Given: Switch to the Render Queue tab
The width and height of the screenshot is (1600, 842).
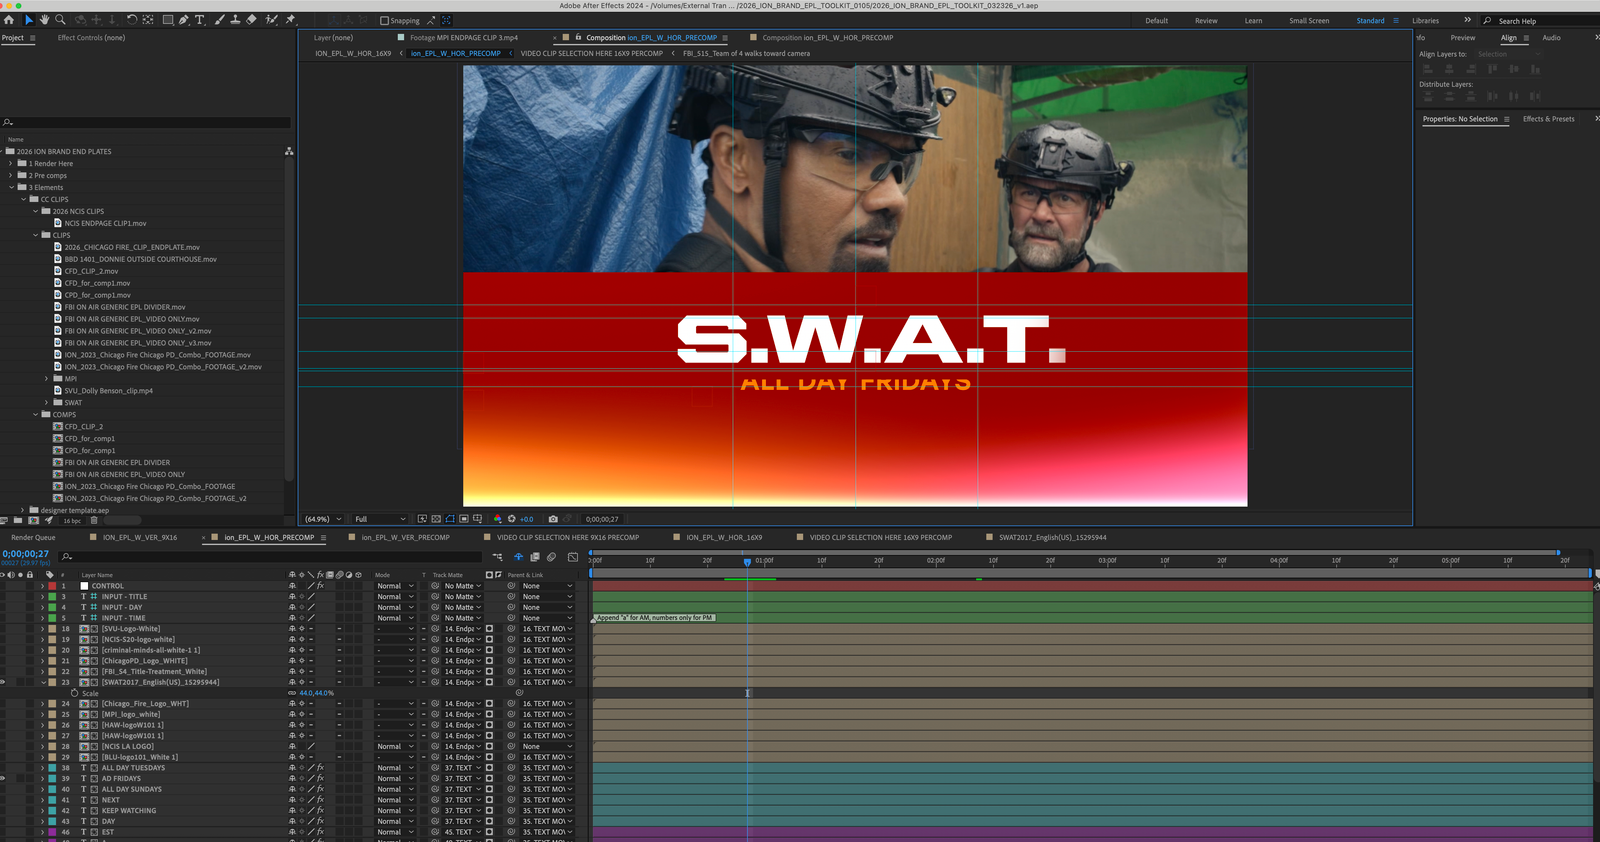Looking at the screenshot, I should coord(33,538).
